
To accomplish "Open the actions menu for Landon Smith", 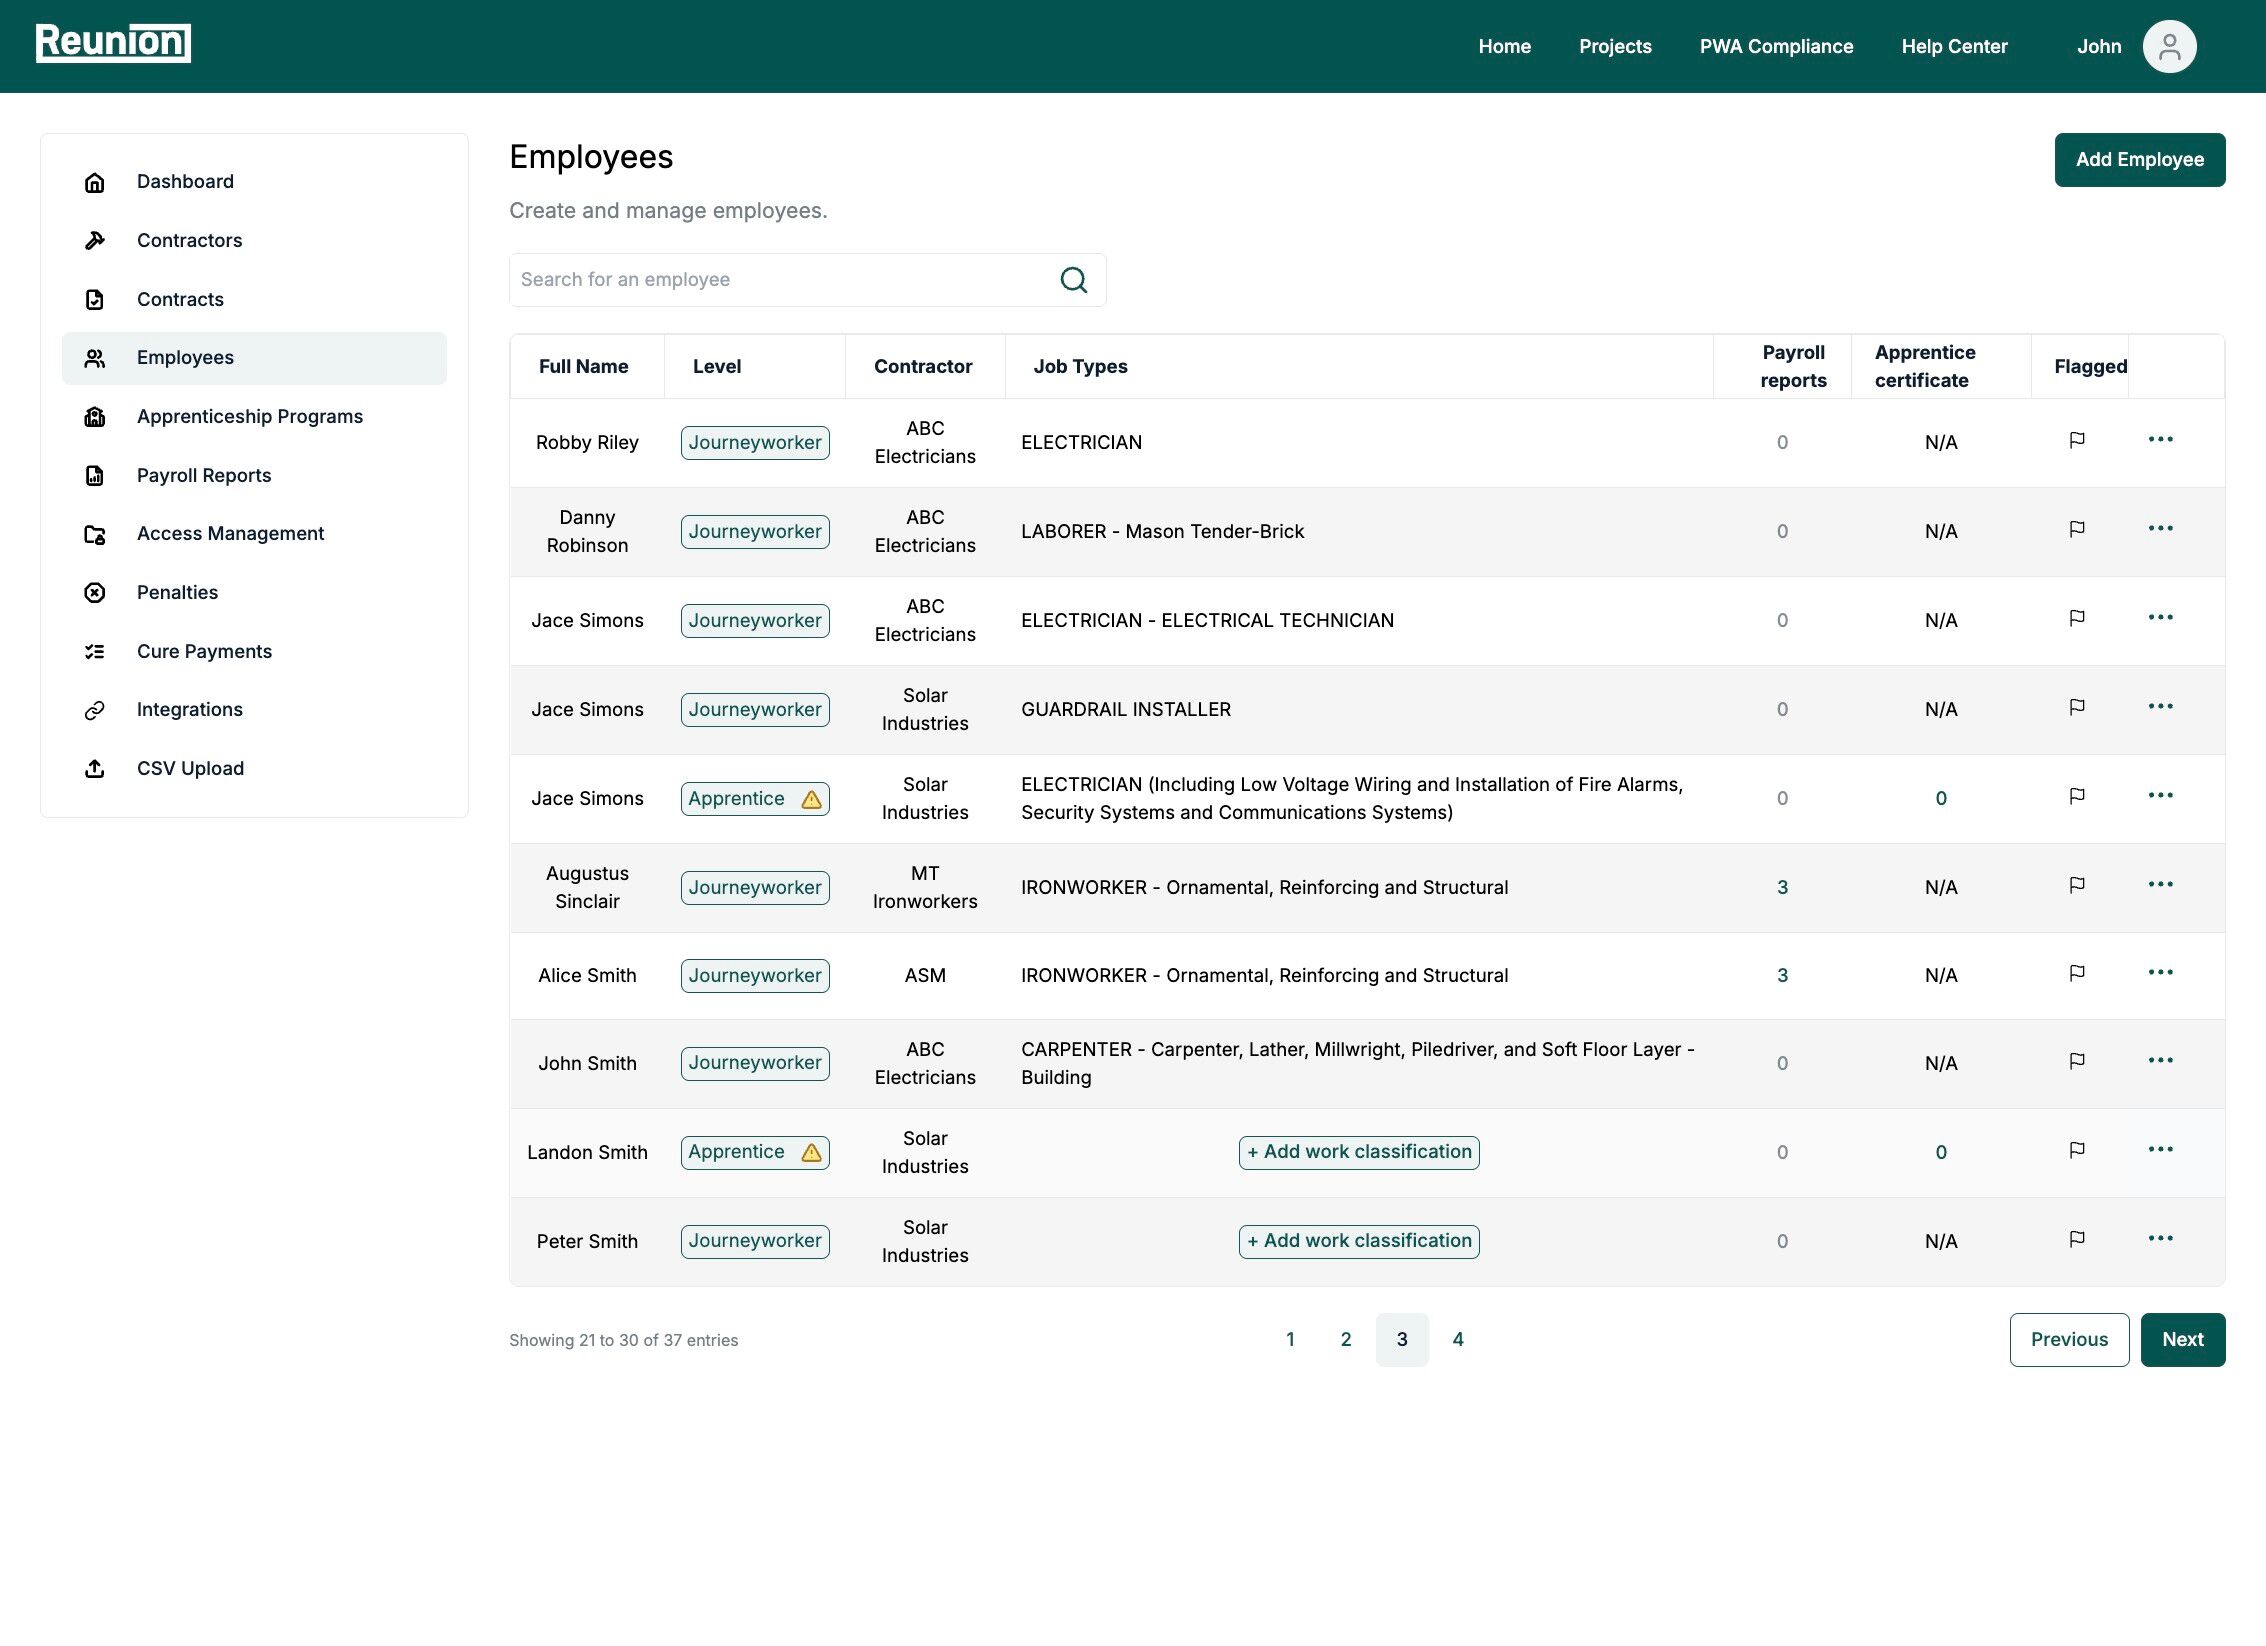I will (x=2161, y=1150).
